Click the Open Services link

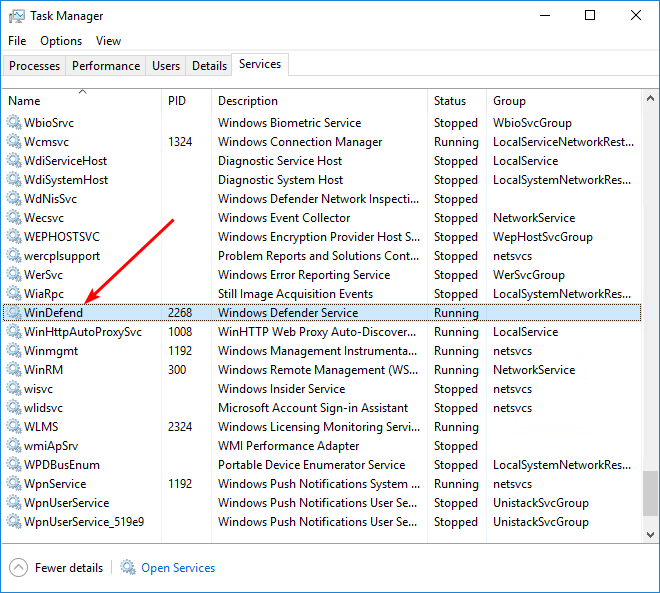click(x=178, y=568)
